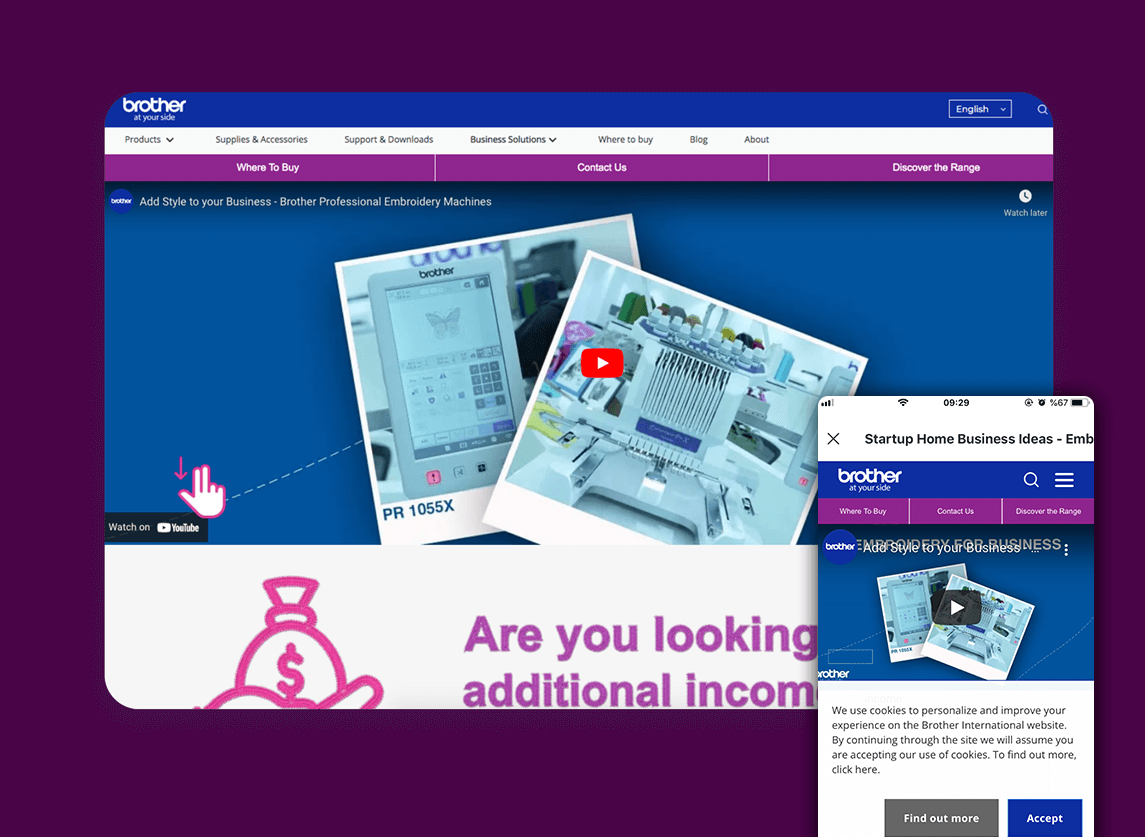Select the desktop Contact Us tab
1145x837 pixels.
(x=601, y=168)
